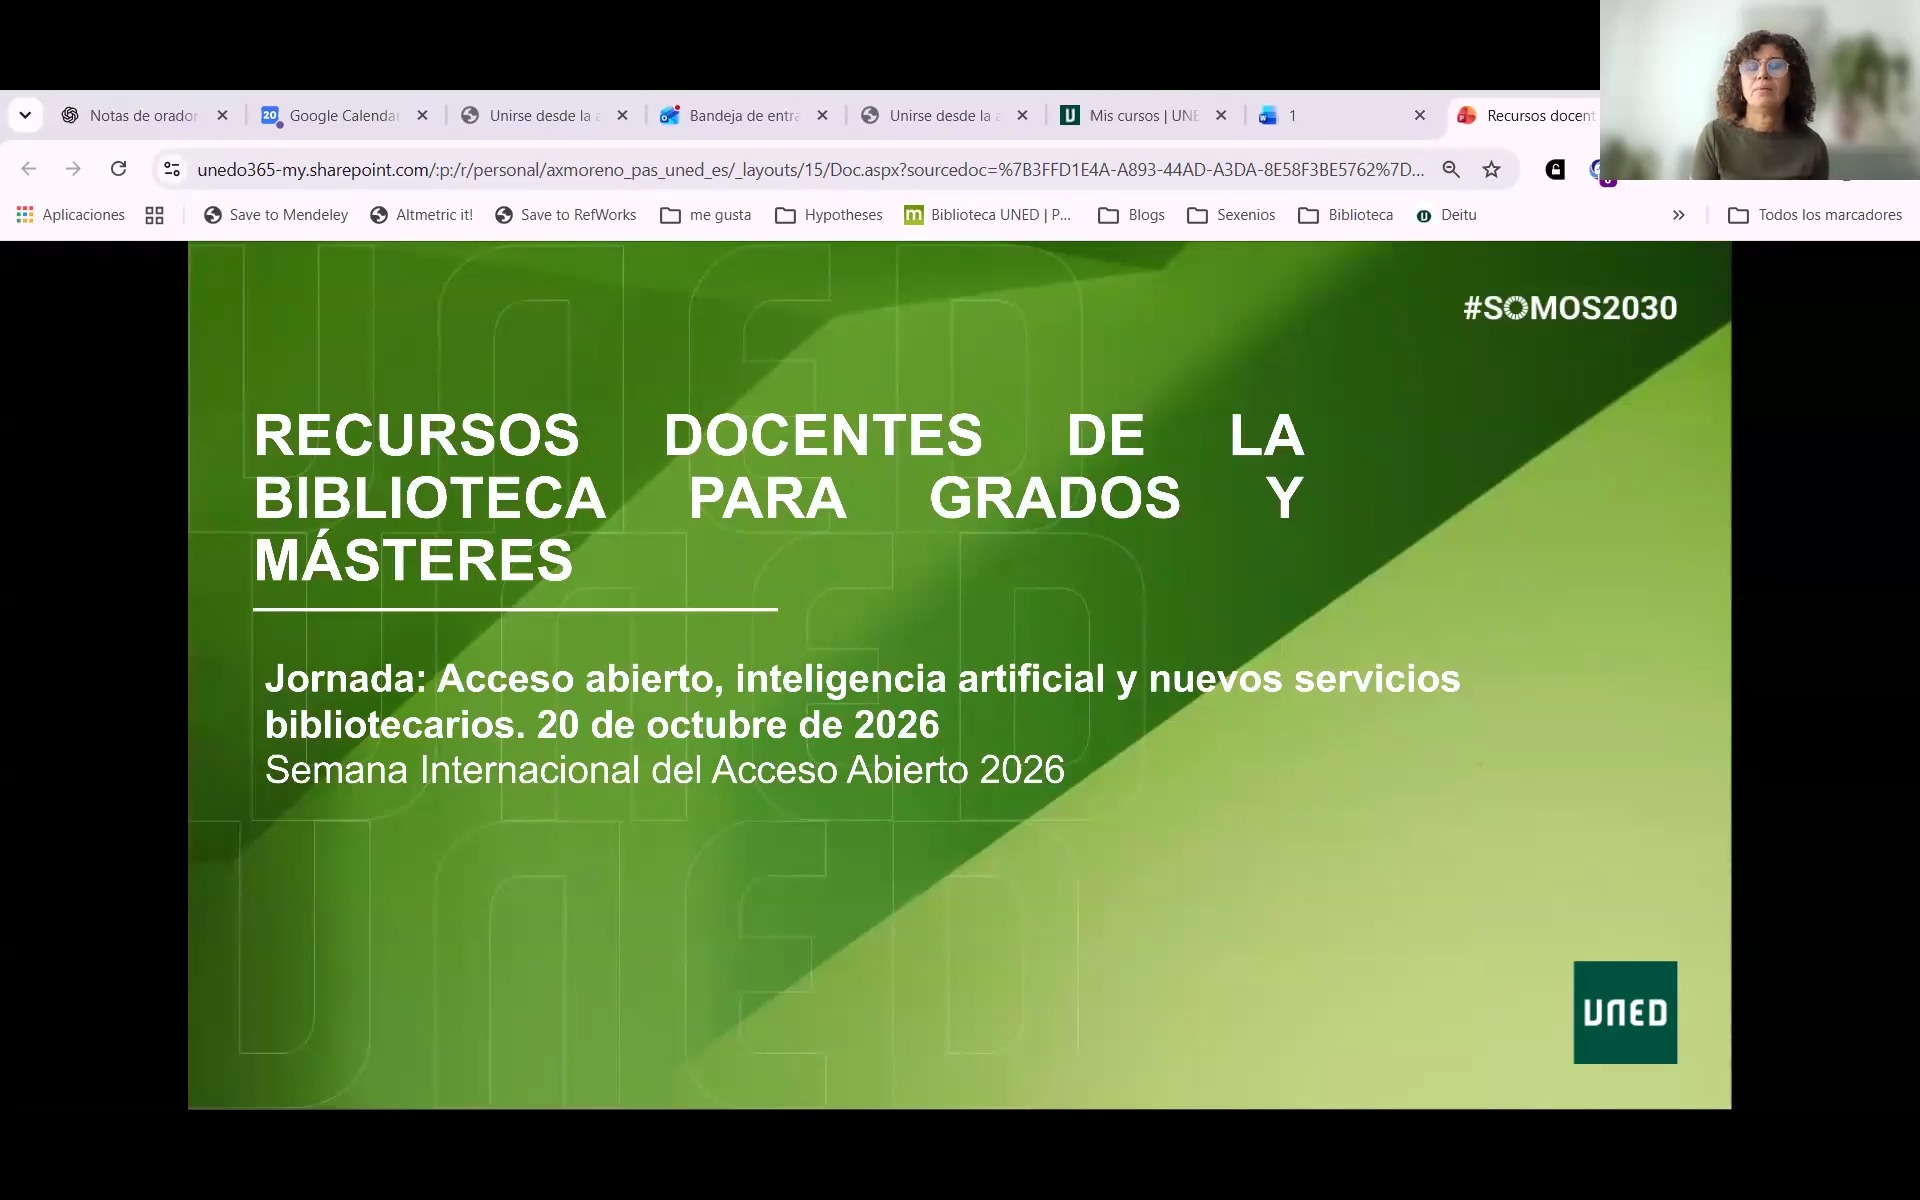Open the Deitu bookmark

[x=1446, y=215]
